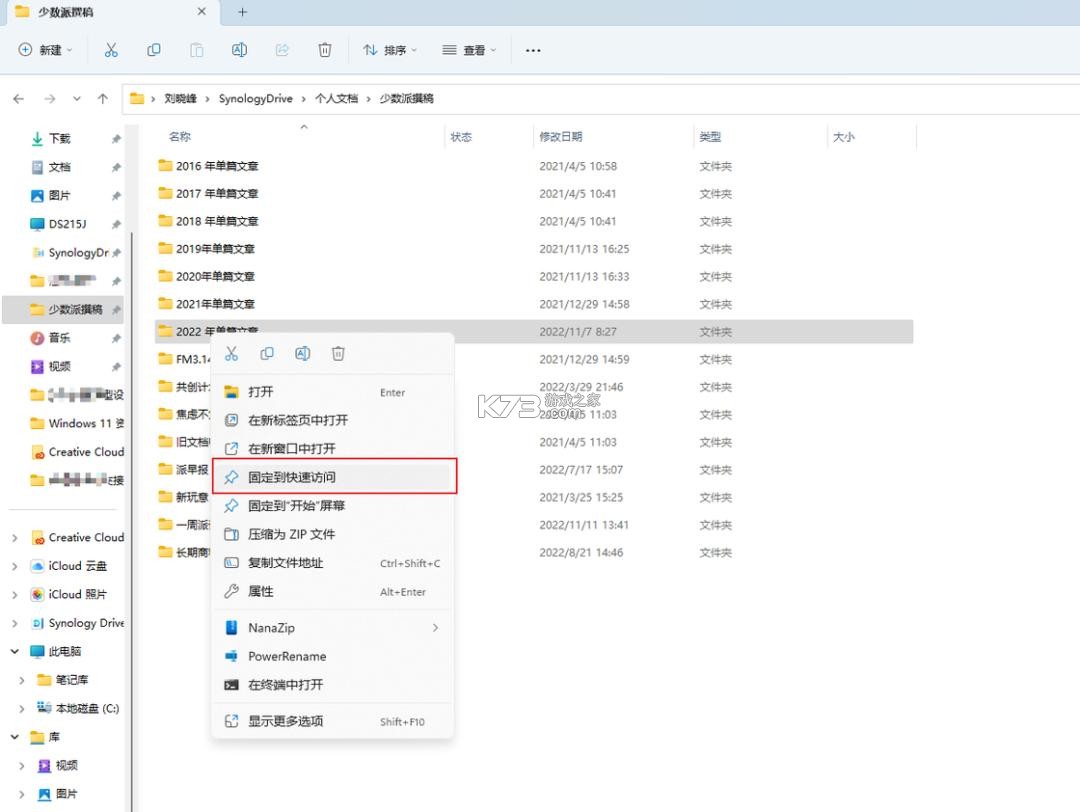The image size is (1080, 812).
Task: Expand the 笔记库 tree node
Action: click(x=22, y=680)
